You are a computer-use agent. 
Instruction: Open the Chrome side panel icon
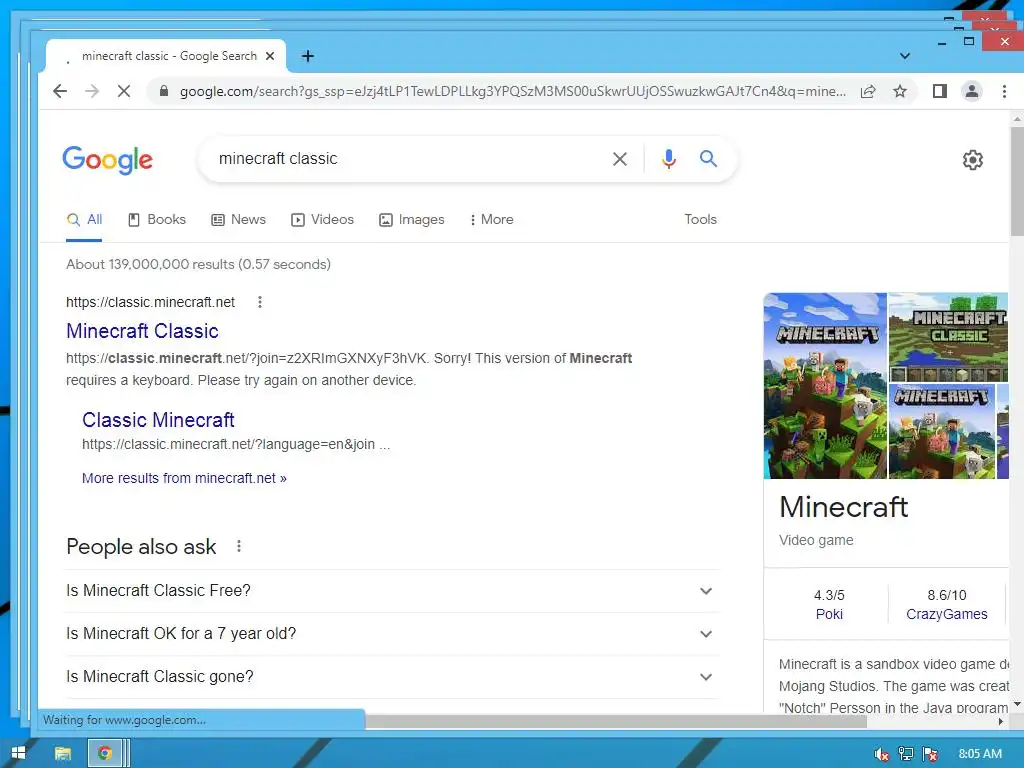coord(940,91)
